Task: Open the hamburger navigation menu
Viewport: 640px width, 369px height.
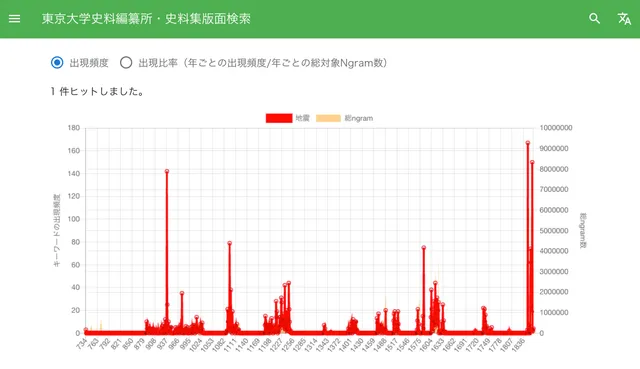Action: (x=14, y=19)
